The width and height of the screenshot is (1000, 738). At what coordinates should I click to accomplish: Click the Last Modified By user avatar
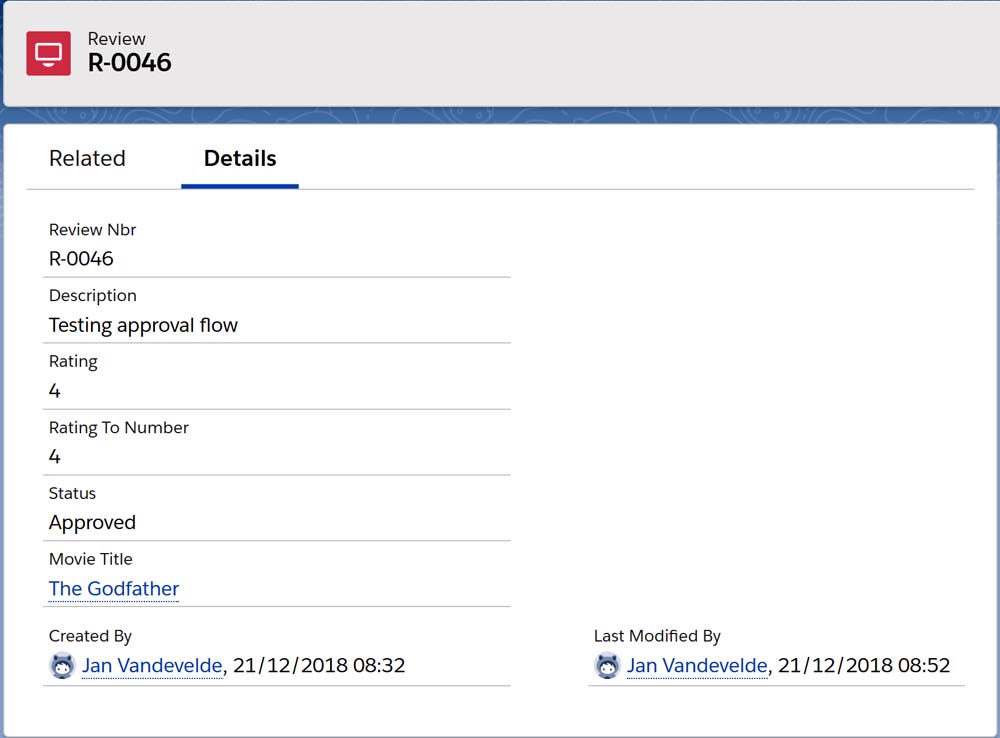(607, 666)
